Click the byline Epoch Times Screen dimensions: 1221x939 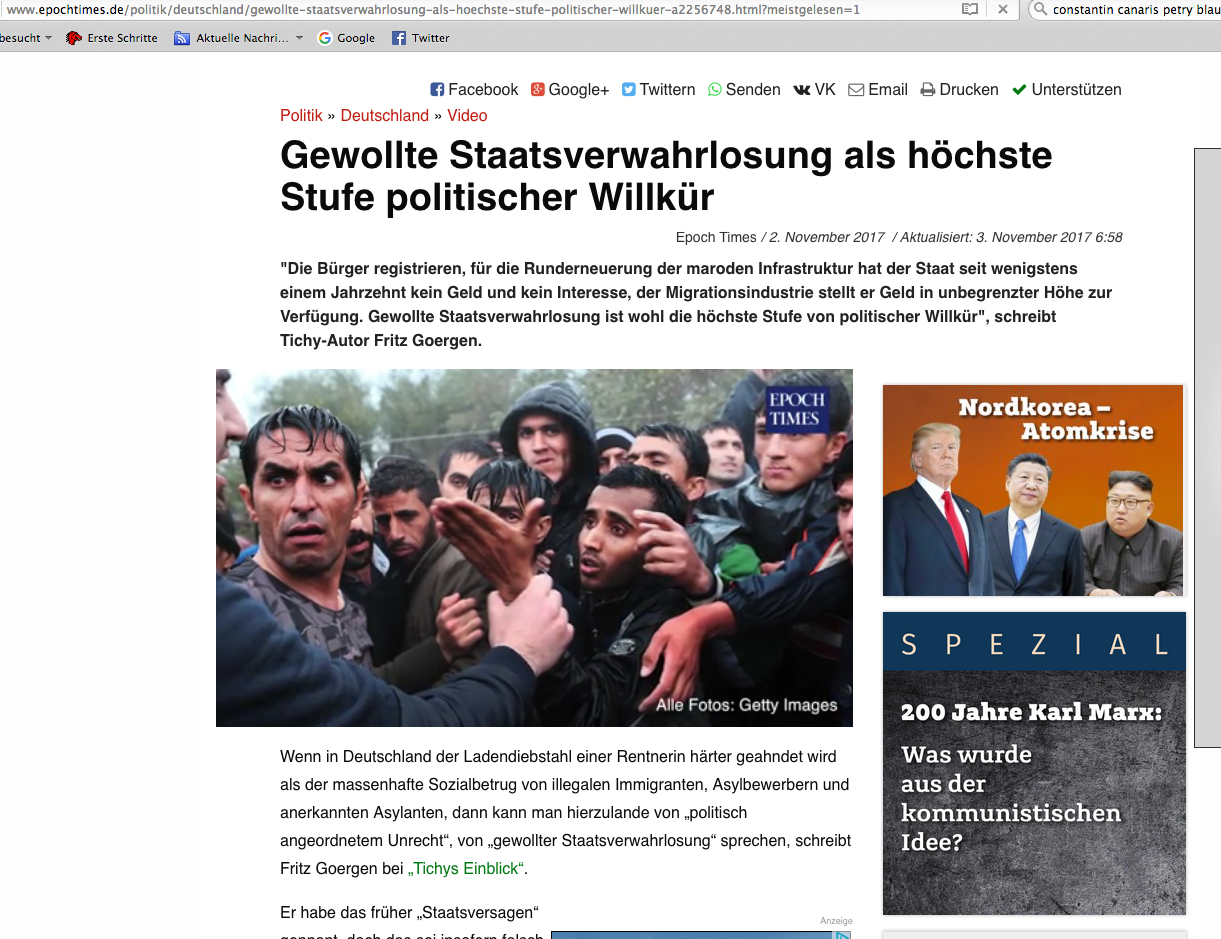(716, 238)
